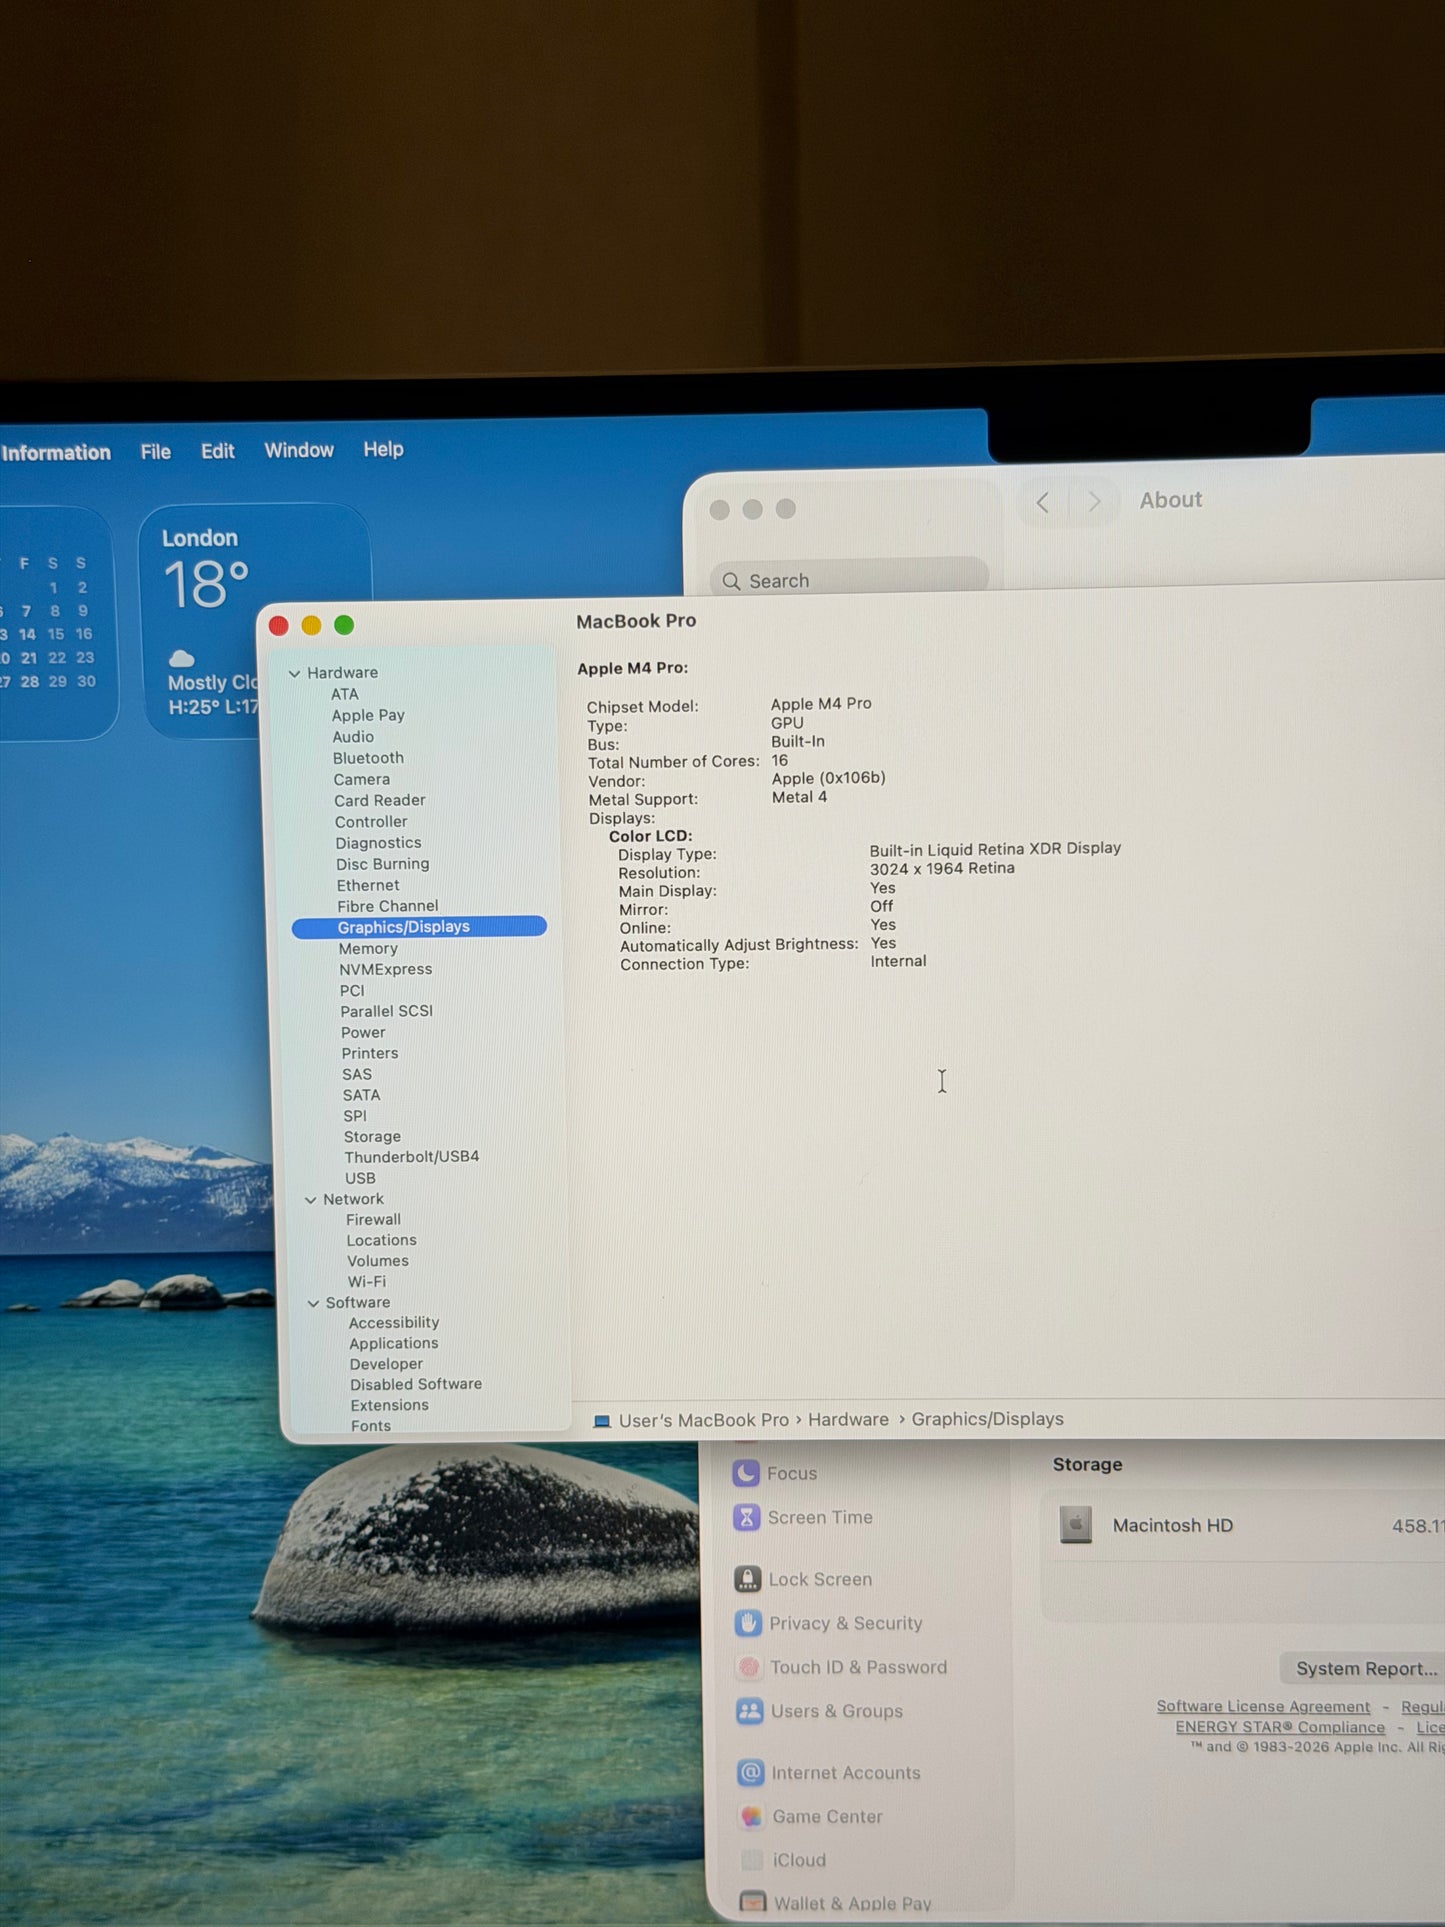The image size is (1445, 1927).
Task: Open Privacy & Security settings
Action: [x=828, y=1624]
